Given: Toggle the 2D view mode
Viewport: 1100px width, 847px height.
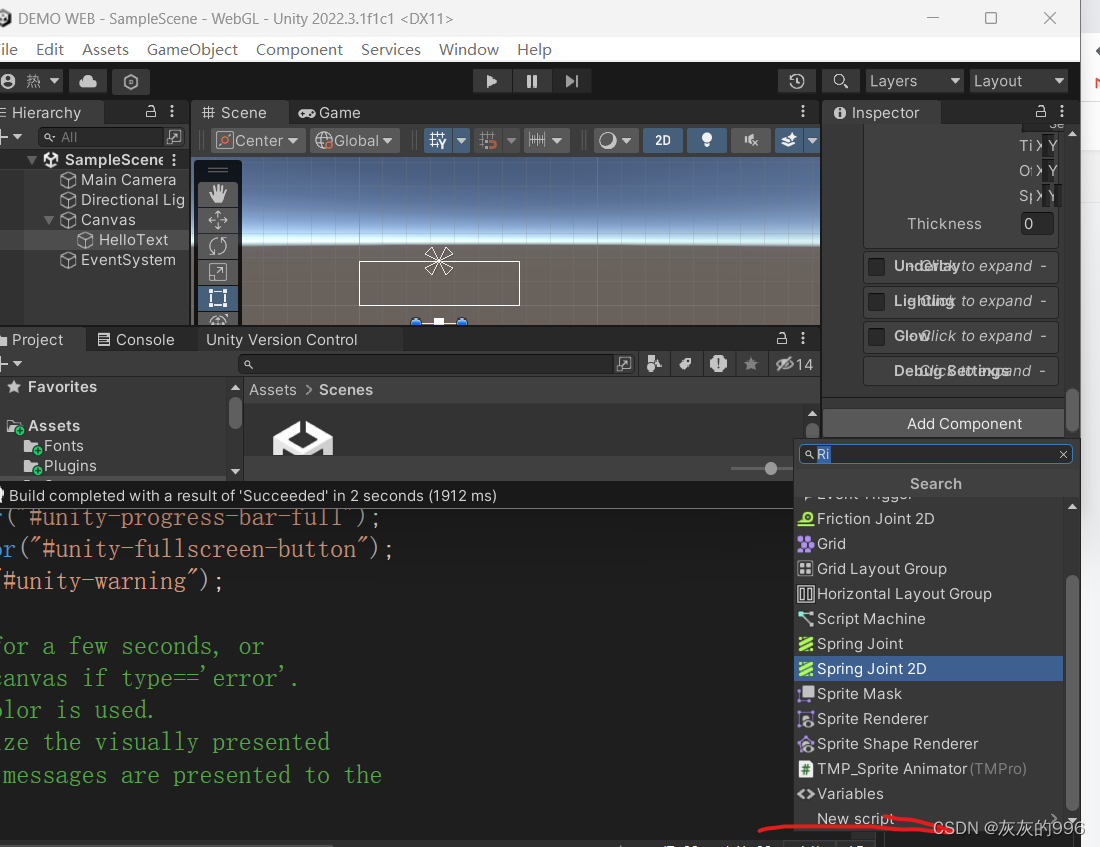Looking at the screenshot, I should [663, 140].
